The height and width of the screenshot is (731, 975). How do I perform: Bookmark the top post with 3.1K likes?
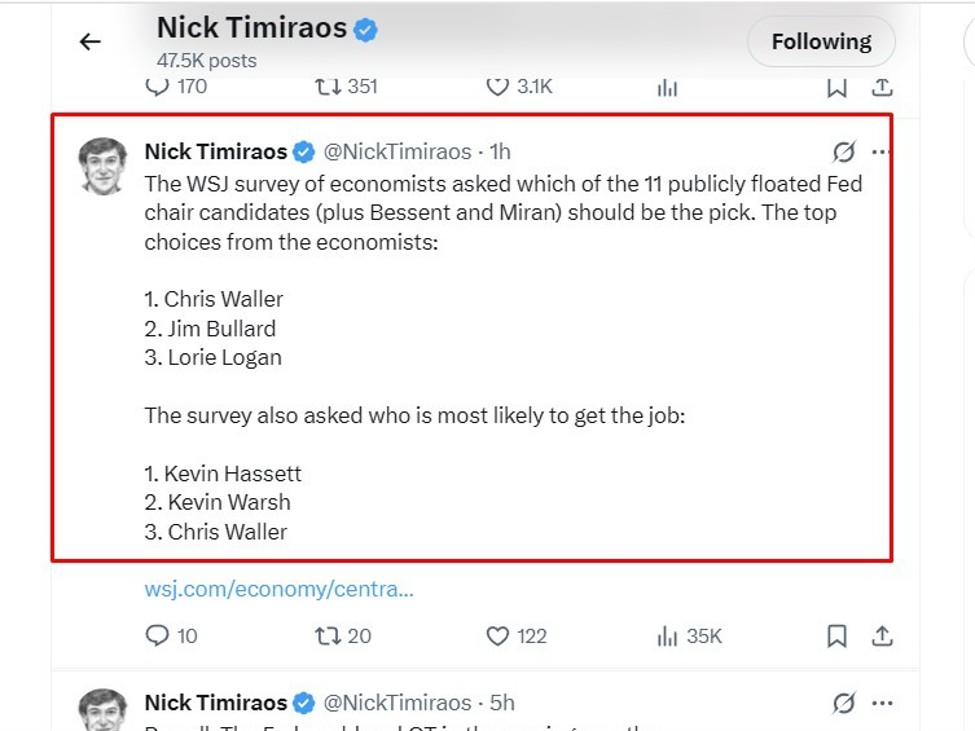pyautogui.click(x=837, y=87)
